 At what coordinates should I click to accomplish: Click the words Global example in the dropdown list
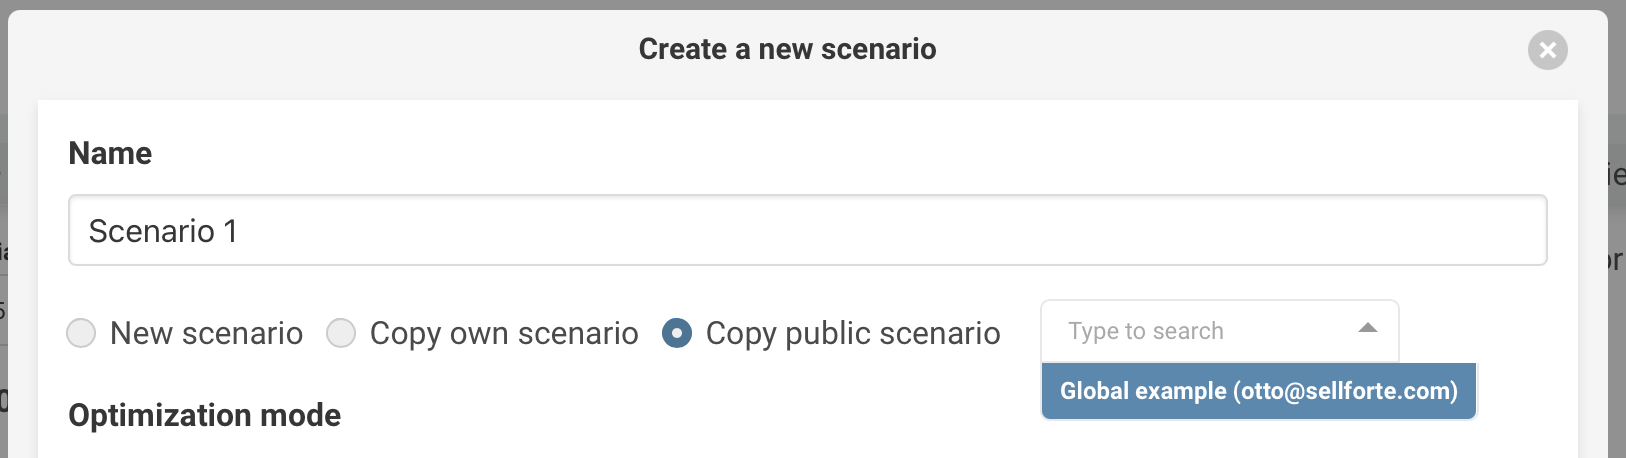click(1142, 391)
